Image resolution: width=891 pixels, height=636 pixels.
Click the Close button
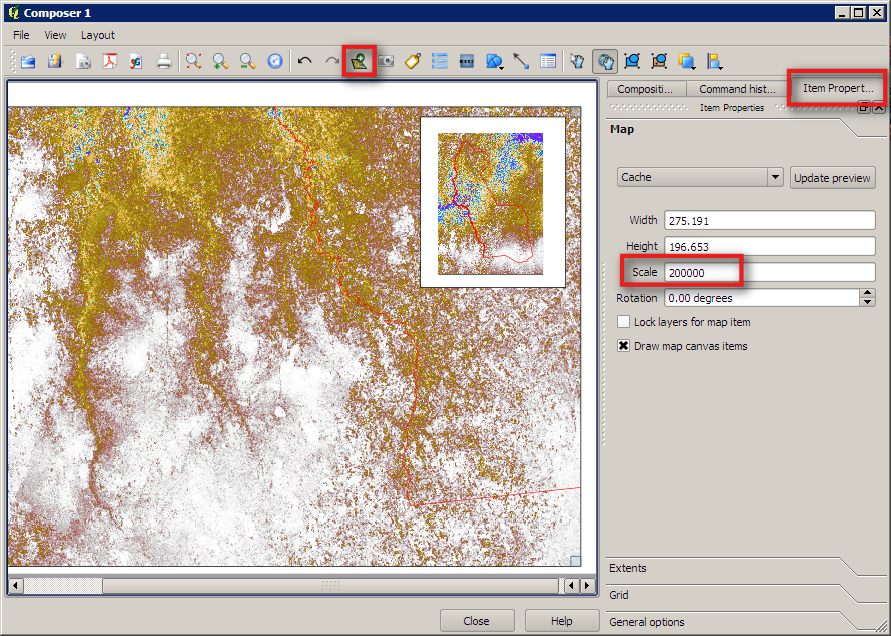(x=477, y=620)
